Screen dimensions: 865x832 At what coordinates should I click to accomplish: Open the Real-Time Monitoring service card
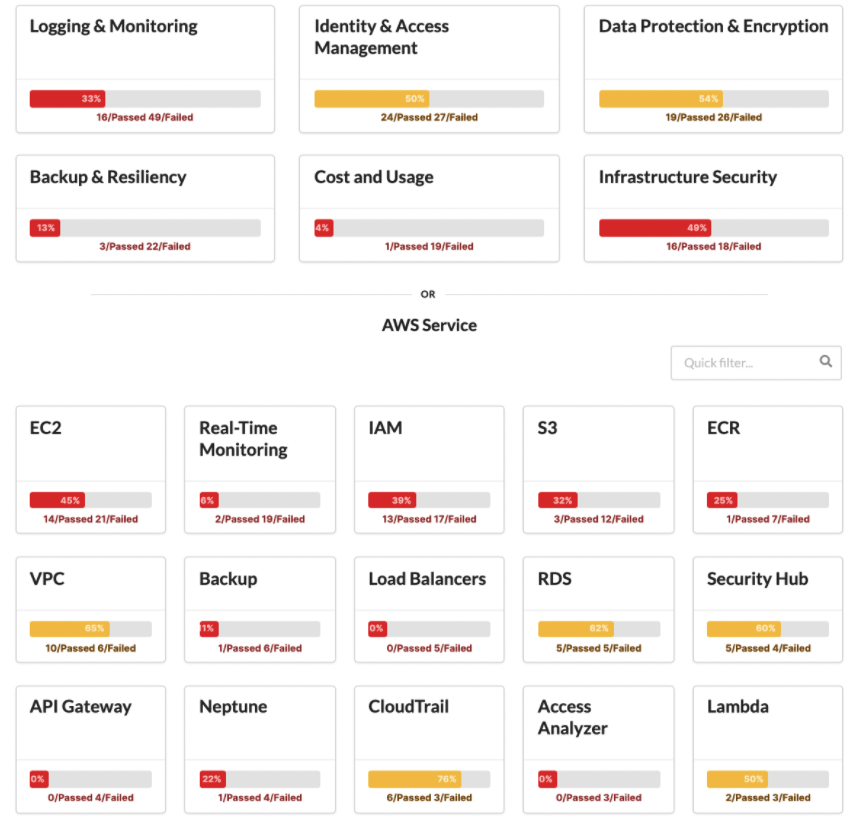coord(260,469)
